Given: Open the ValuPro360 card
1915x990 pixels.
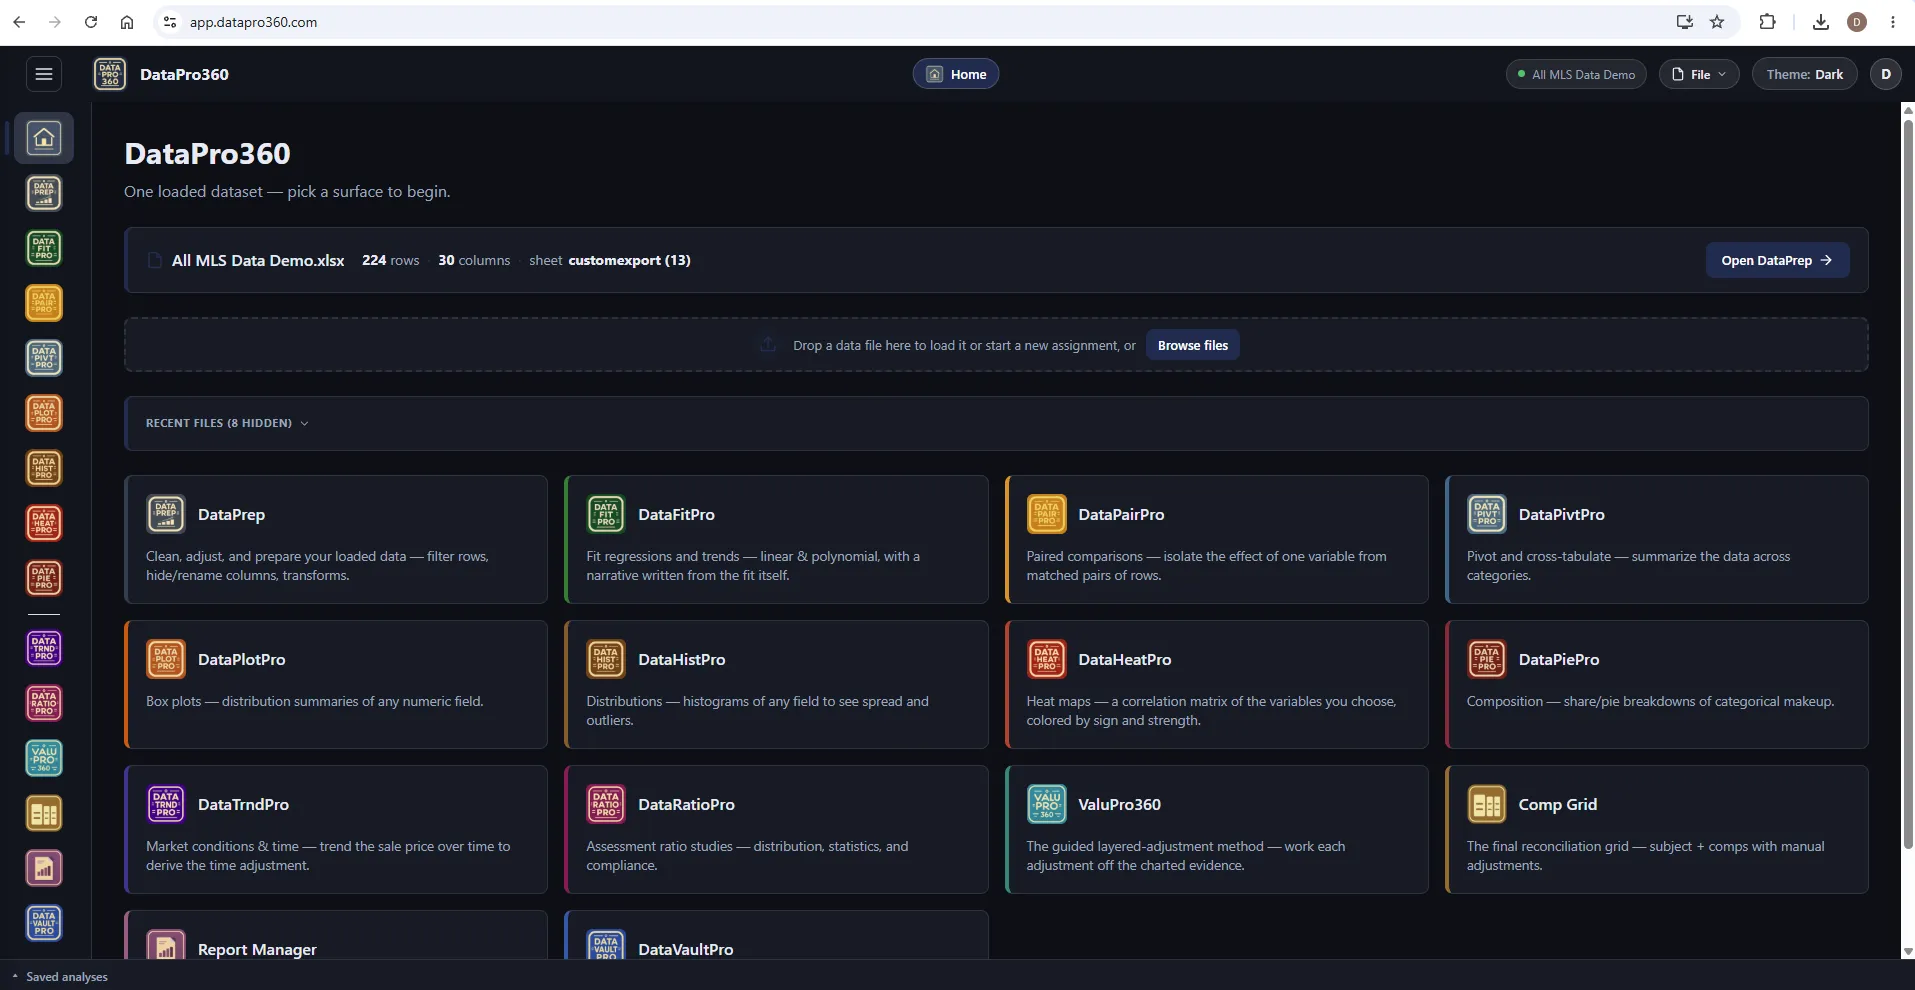Looking at the screenshot, I should pyautogui.click(x=1216, y=829).
